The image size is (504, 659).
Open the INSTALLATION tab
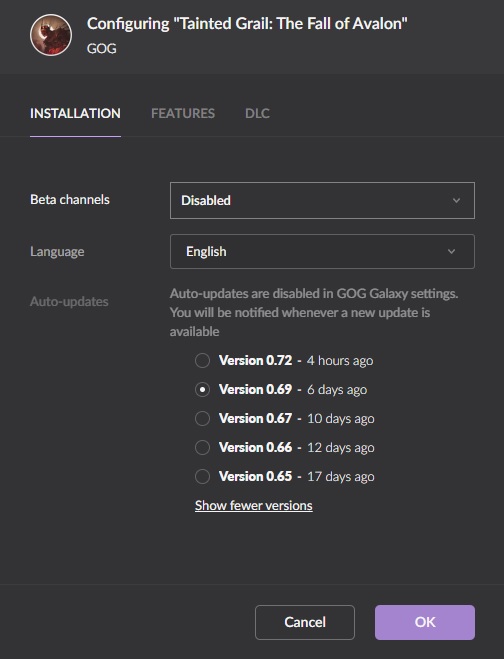point(75,113)
